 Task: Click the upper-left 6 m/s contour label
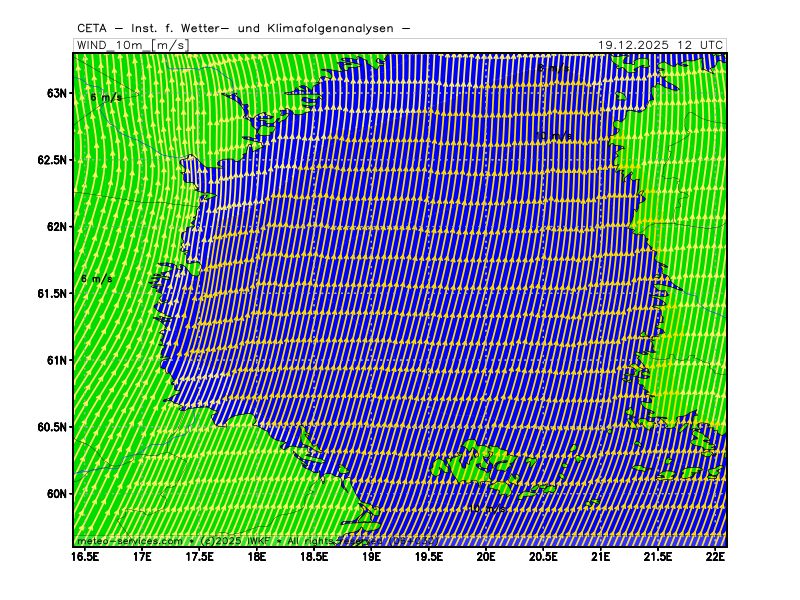point(104,98)
